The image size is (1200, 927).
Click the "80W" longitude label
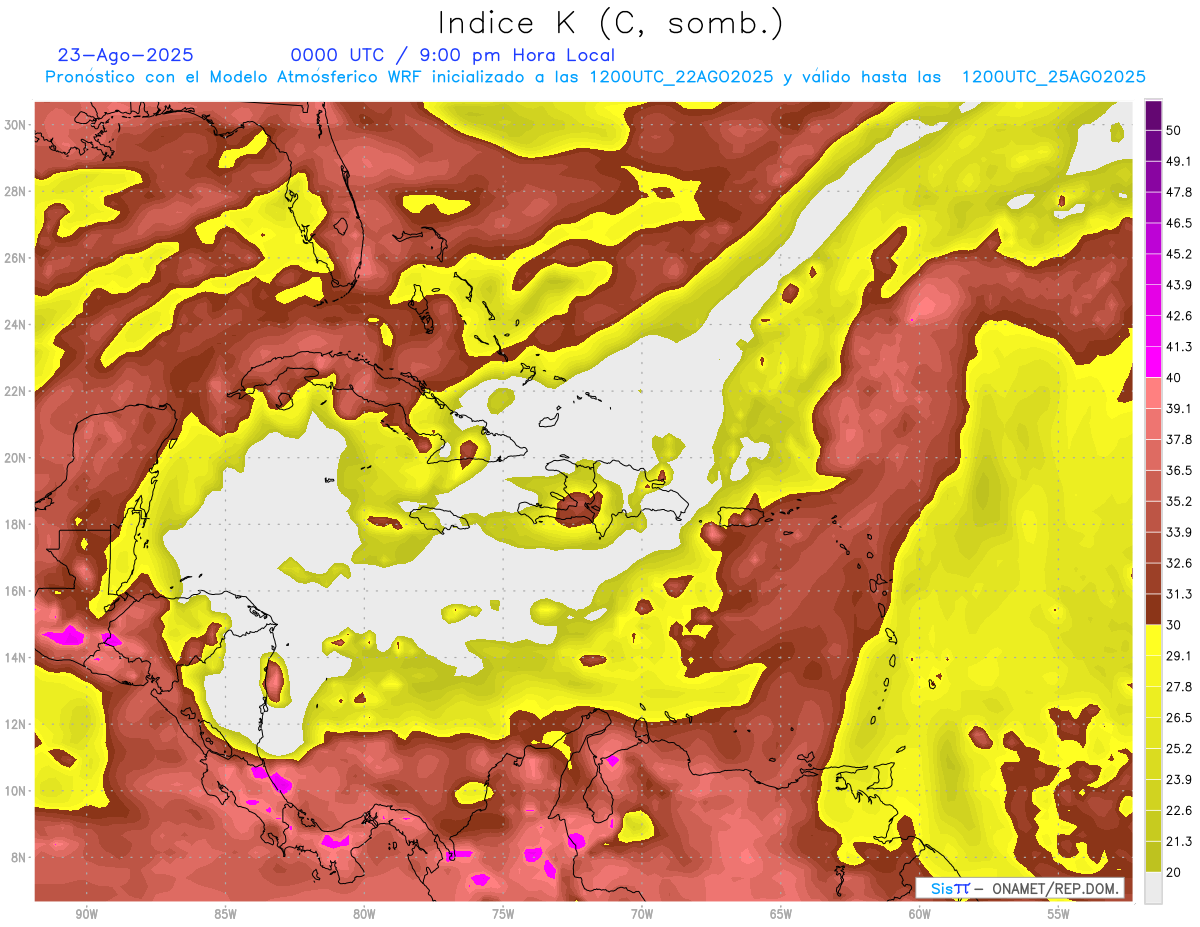coord(364,914)
